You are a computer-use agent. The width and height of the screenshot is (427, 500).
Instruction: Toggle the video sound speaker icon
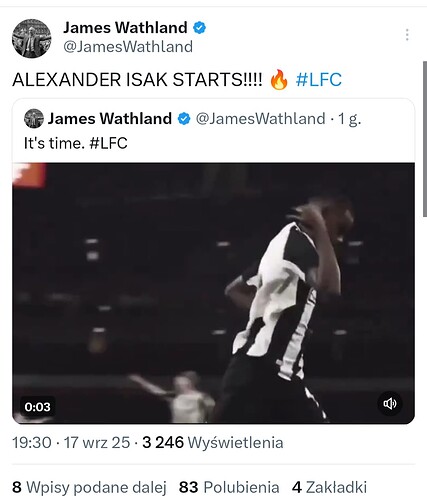pyautogui.click(x=390, y=404)
